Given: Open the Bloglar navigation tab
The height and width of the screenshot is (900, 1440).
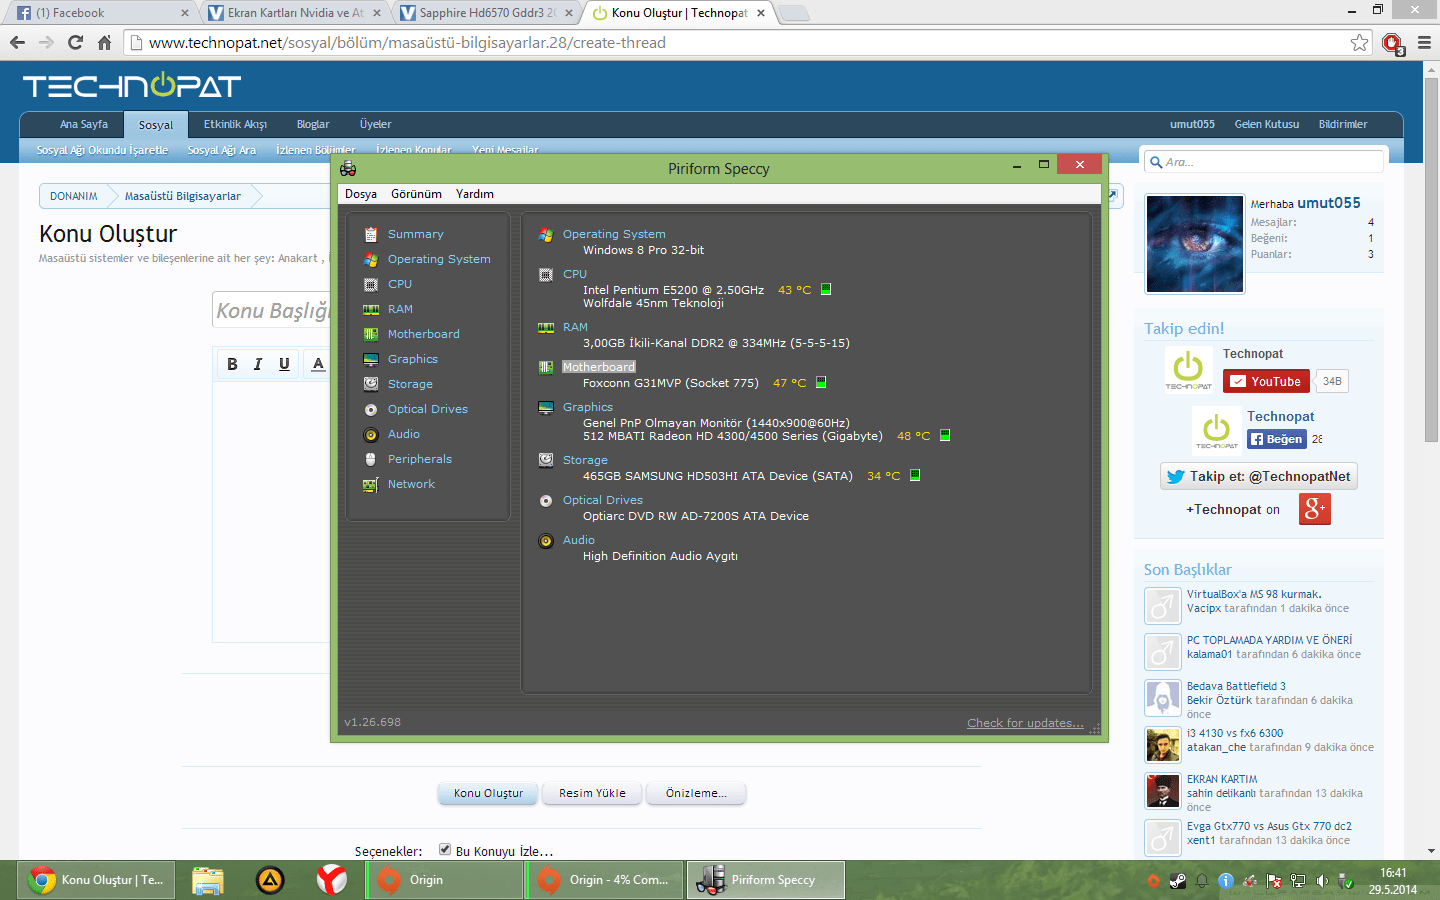Looking at the screenshot, I should 313,124.
